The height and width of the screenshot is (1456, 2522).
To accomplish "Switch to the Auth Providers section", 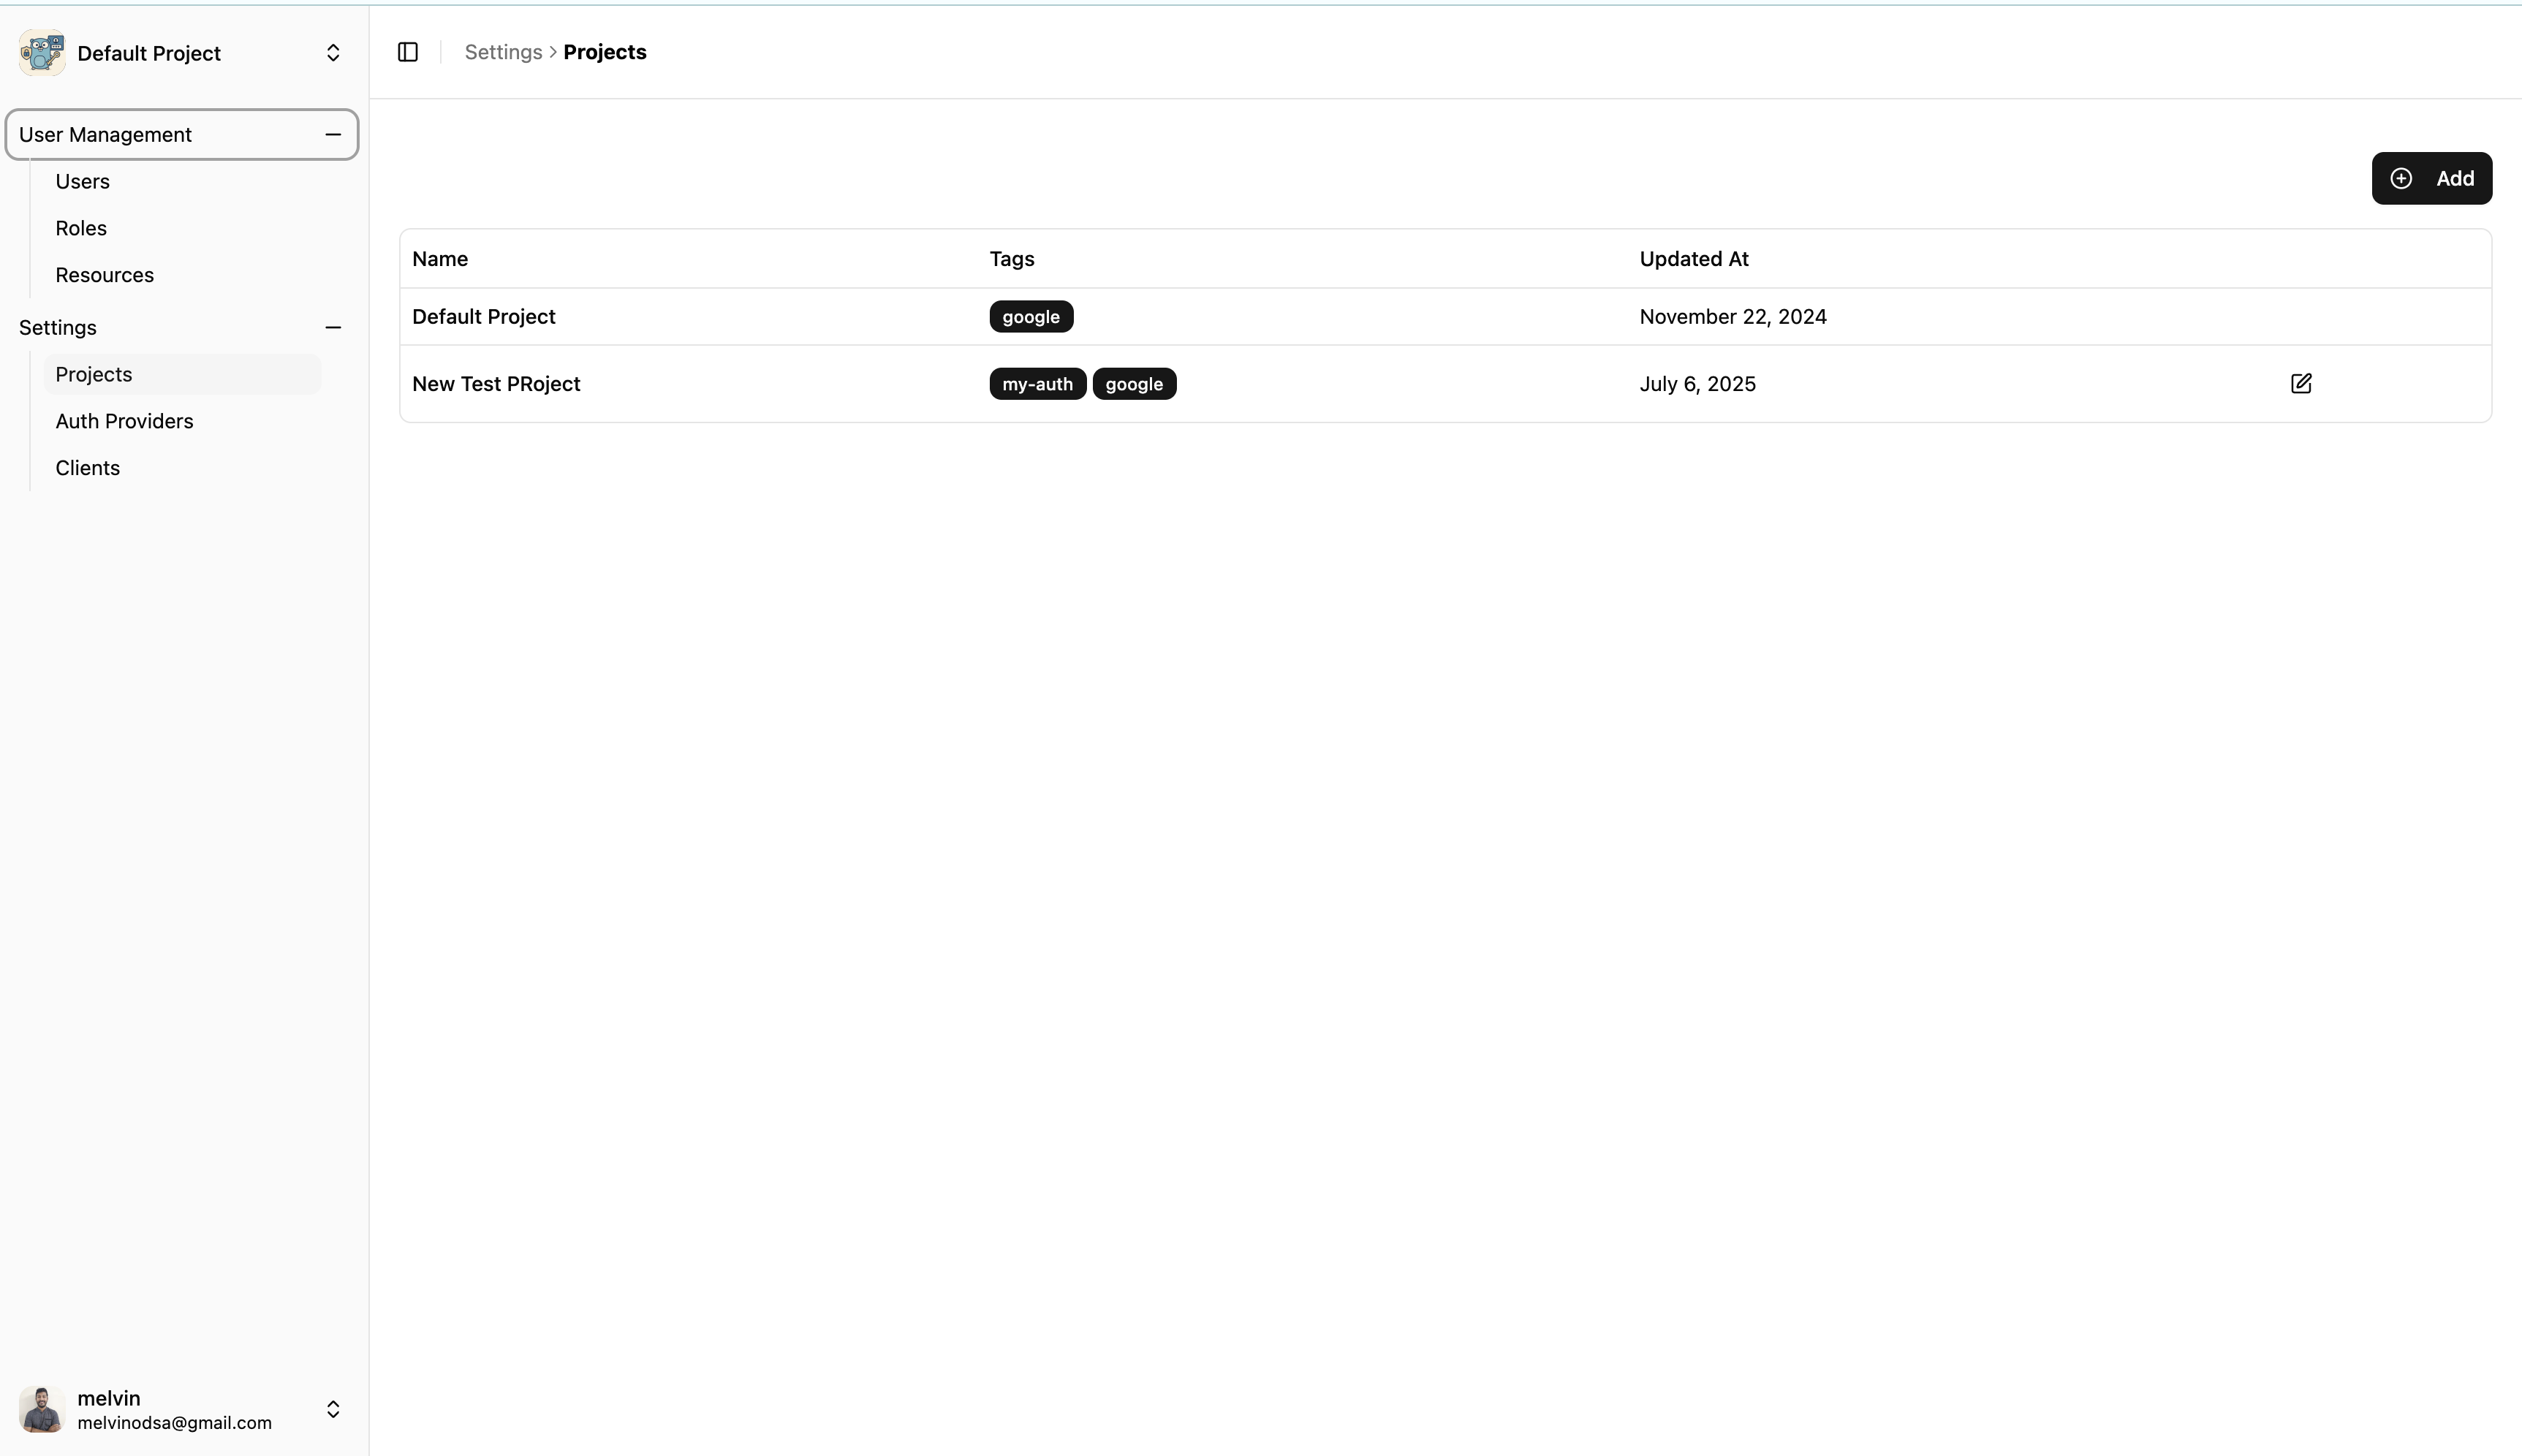I will click(124, 420).
